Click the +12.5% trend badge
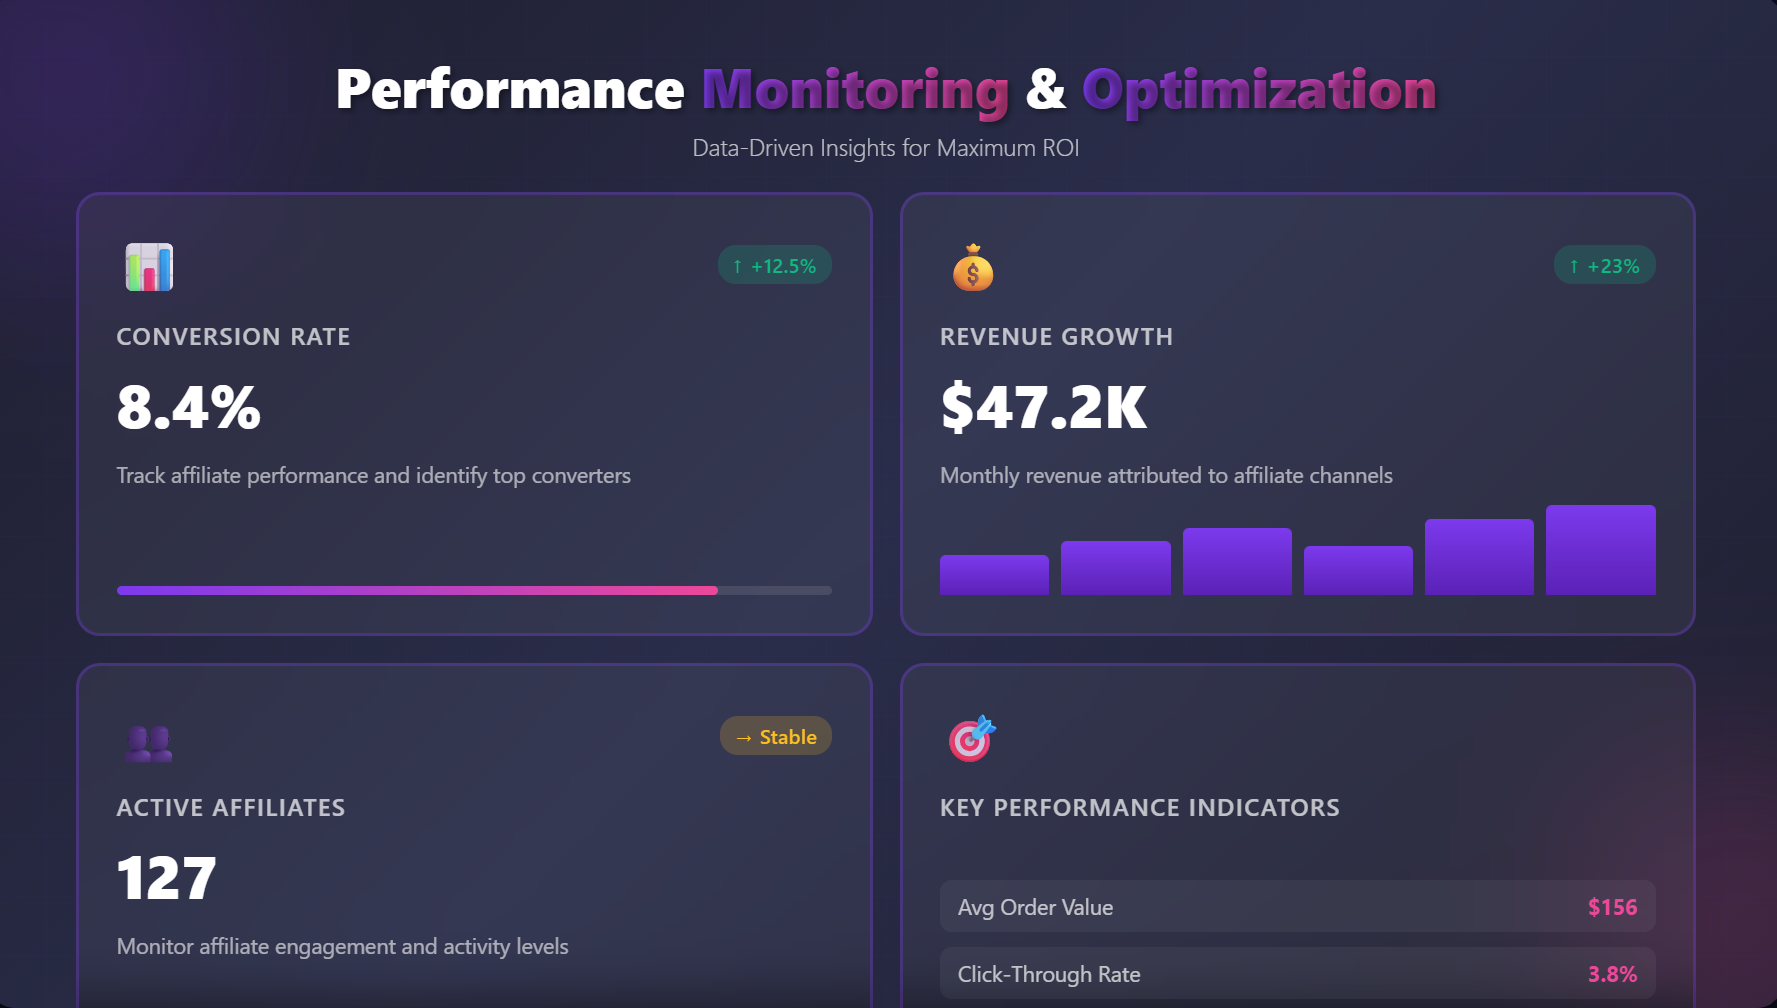 tap(774, 266)
